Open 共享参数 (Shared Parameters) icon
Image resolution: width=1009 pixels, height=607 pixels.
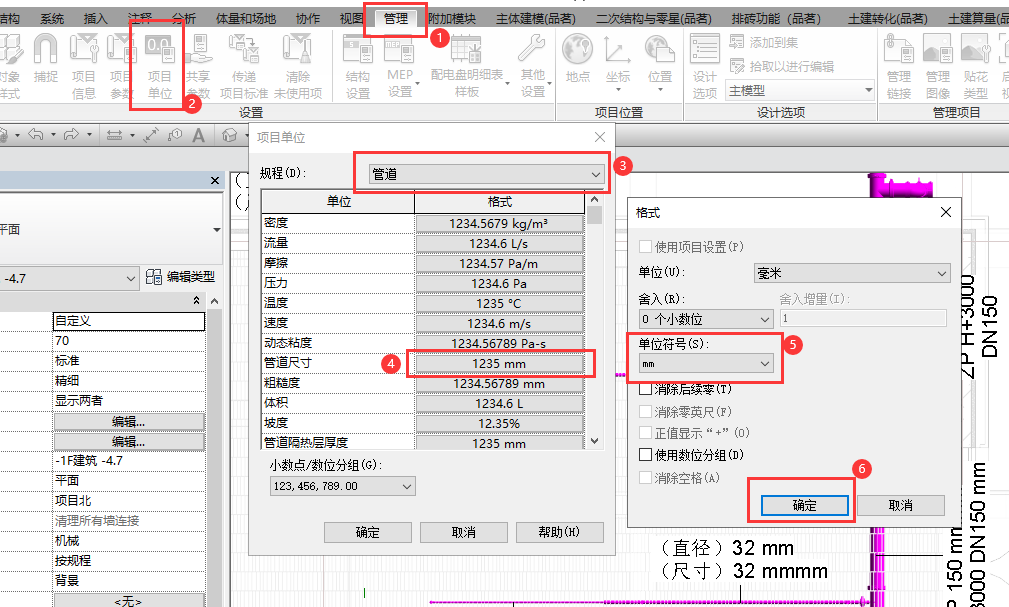(198, 49)
